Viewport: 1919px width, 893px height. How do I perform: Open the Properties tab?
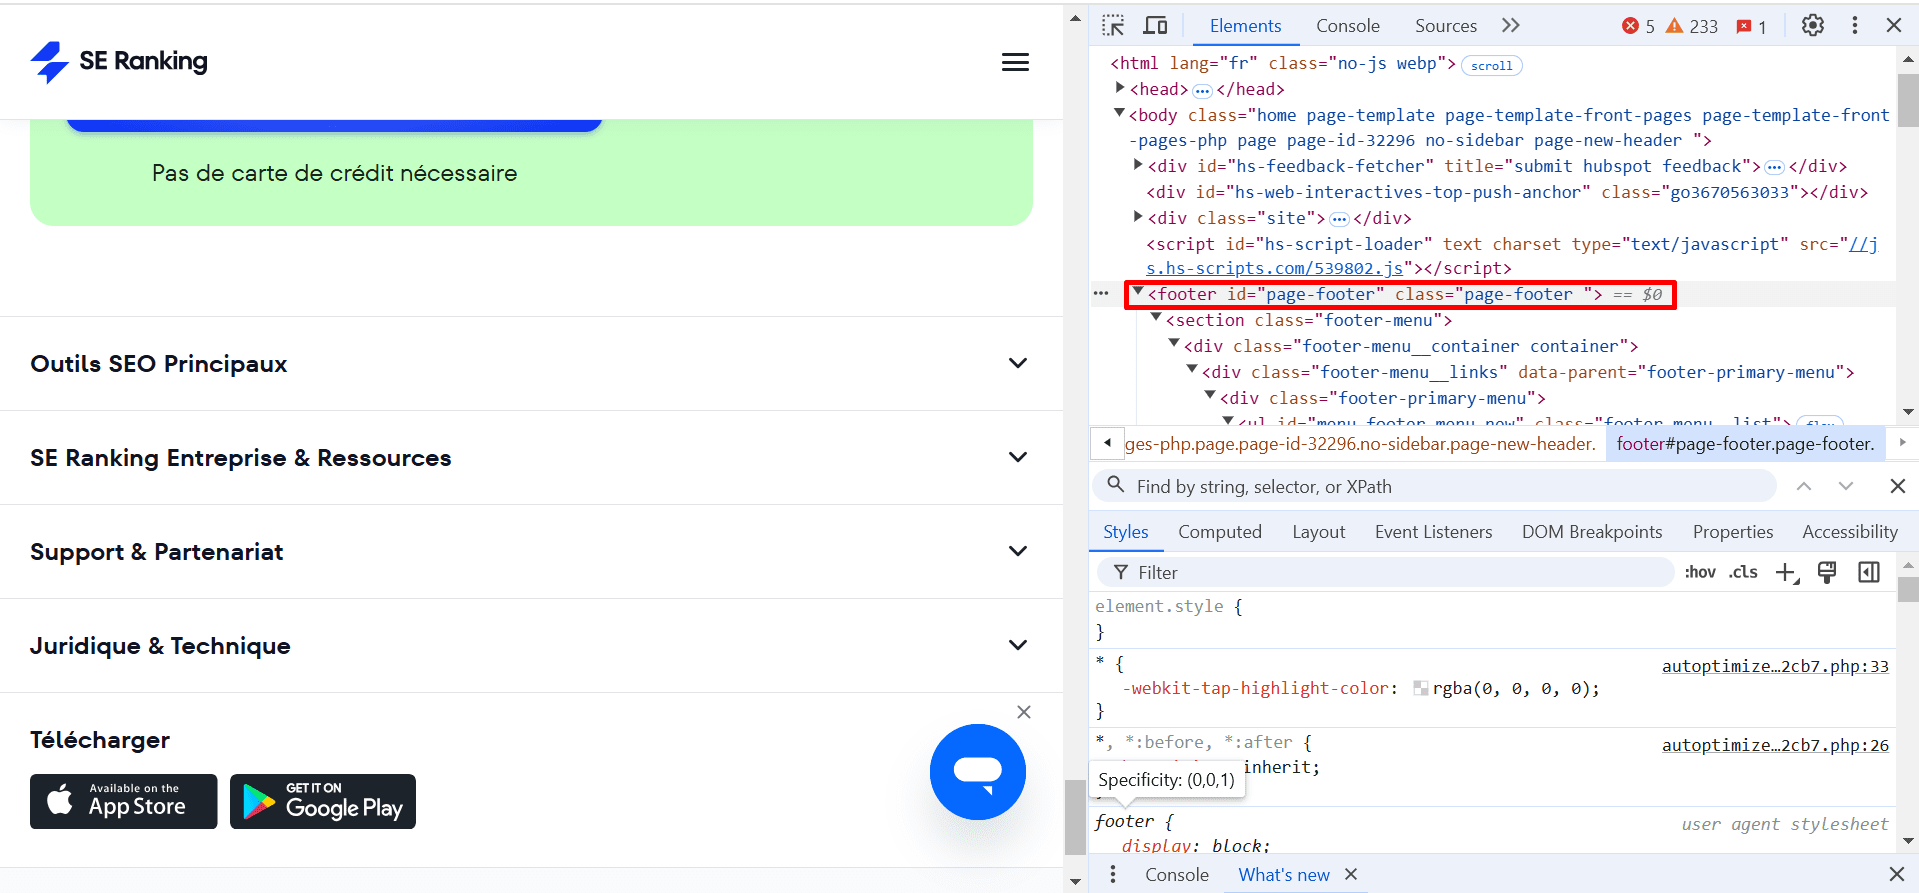pos(1733,532)
